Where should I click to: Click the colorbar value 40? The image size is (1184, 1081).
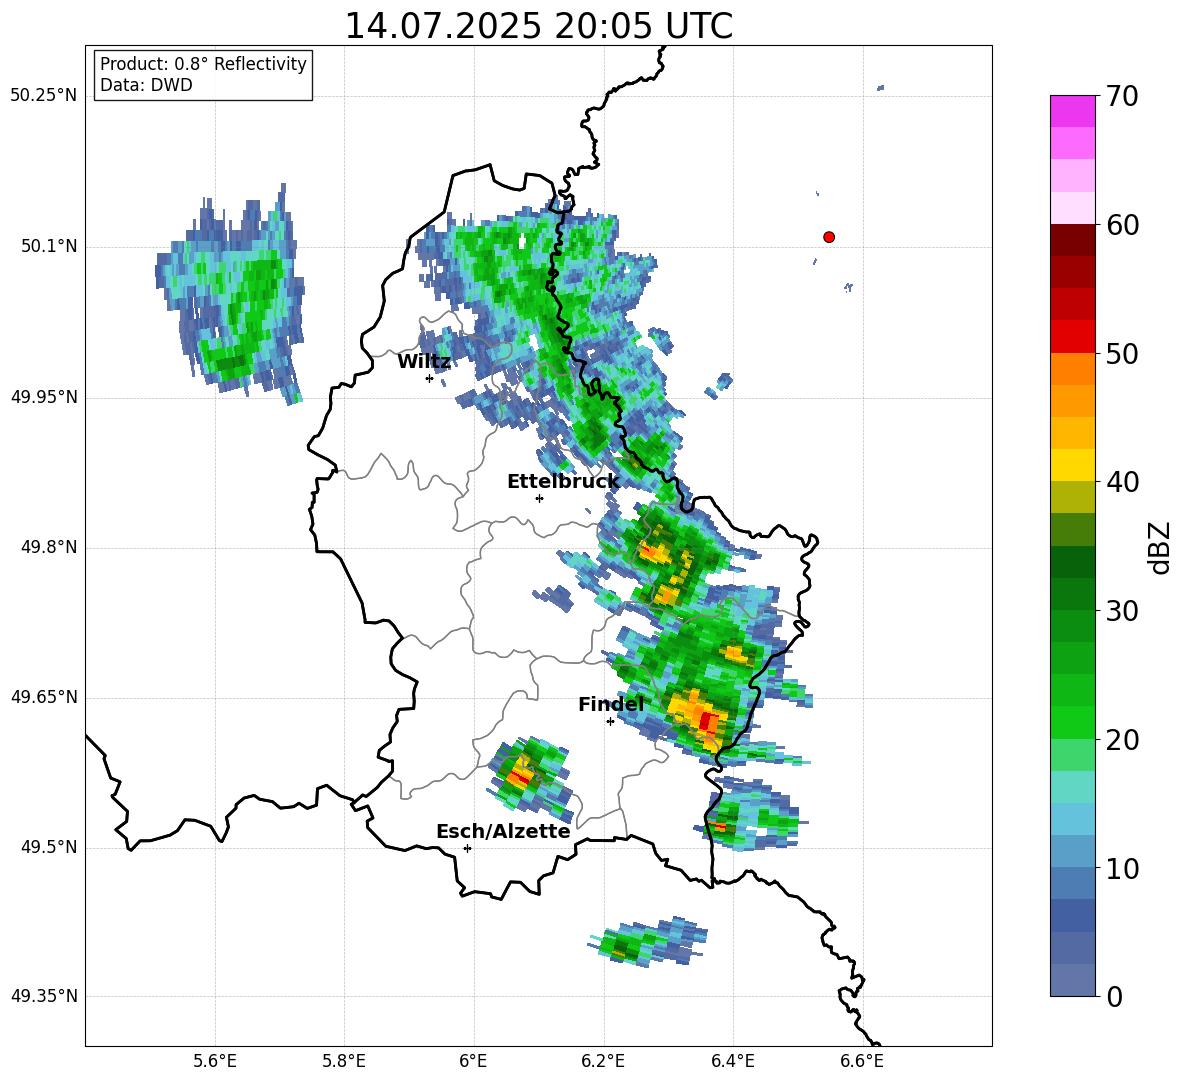point(1122,482)
